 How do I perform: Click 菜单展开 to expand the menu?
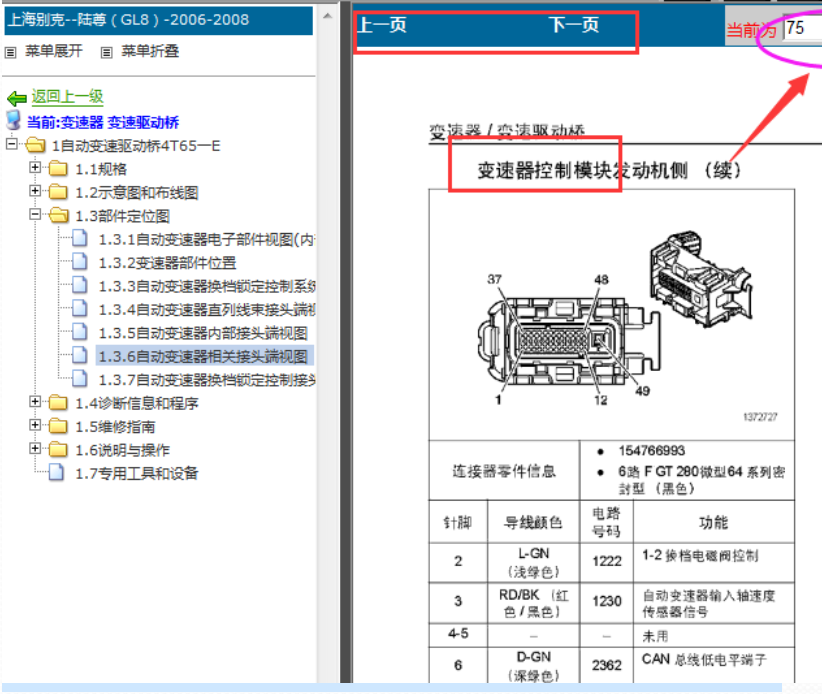[53, 51]
